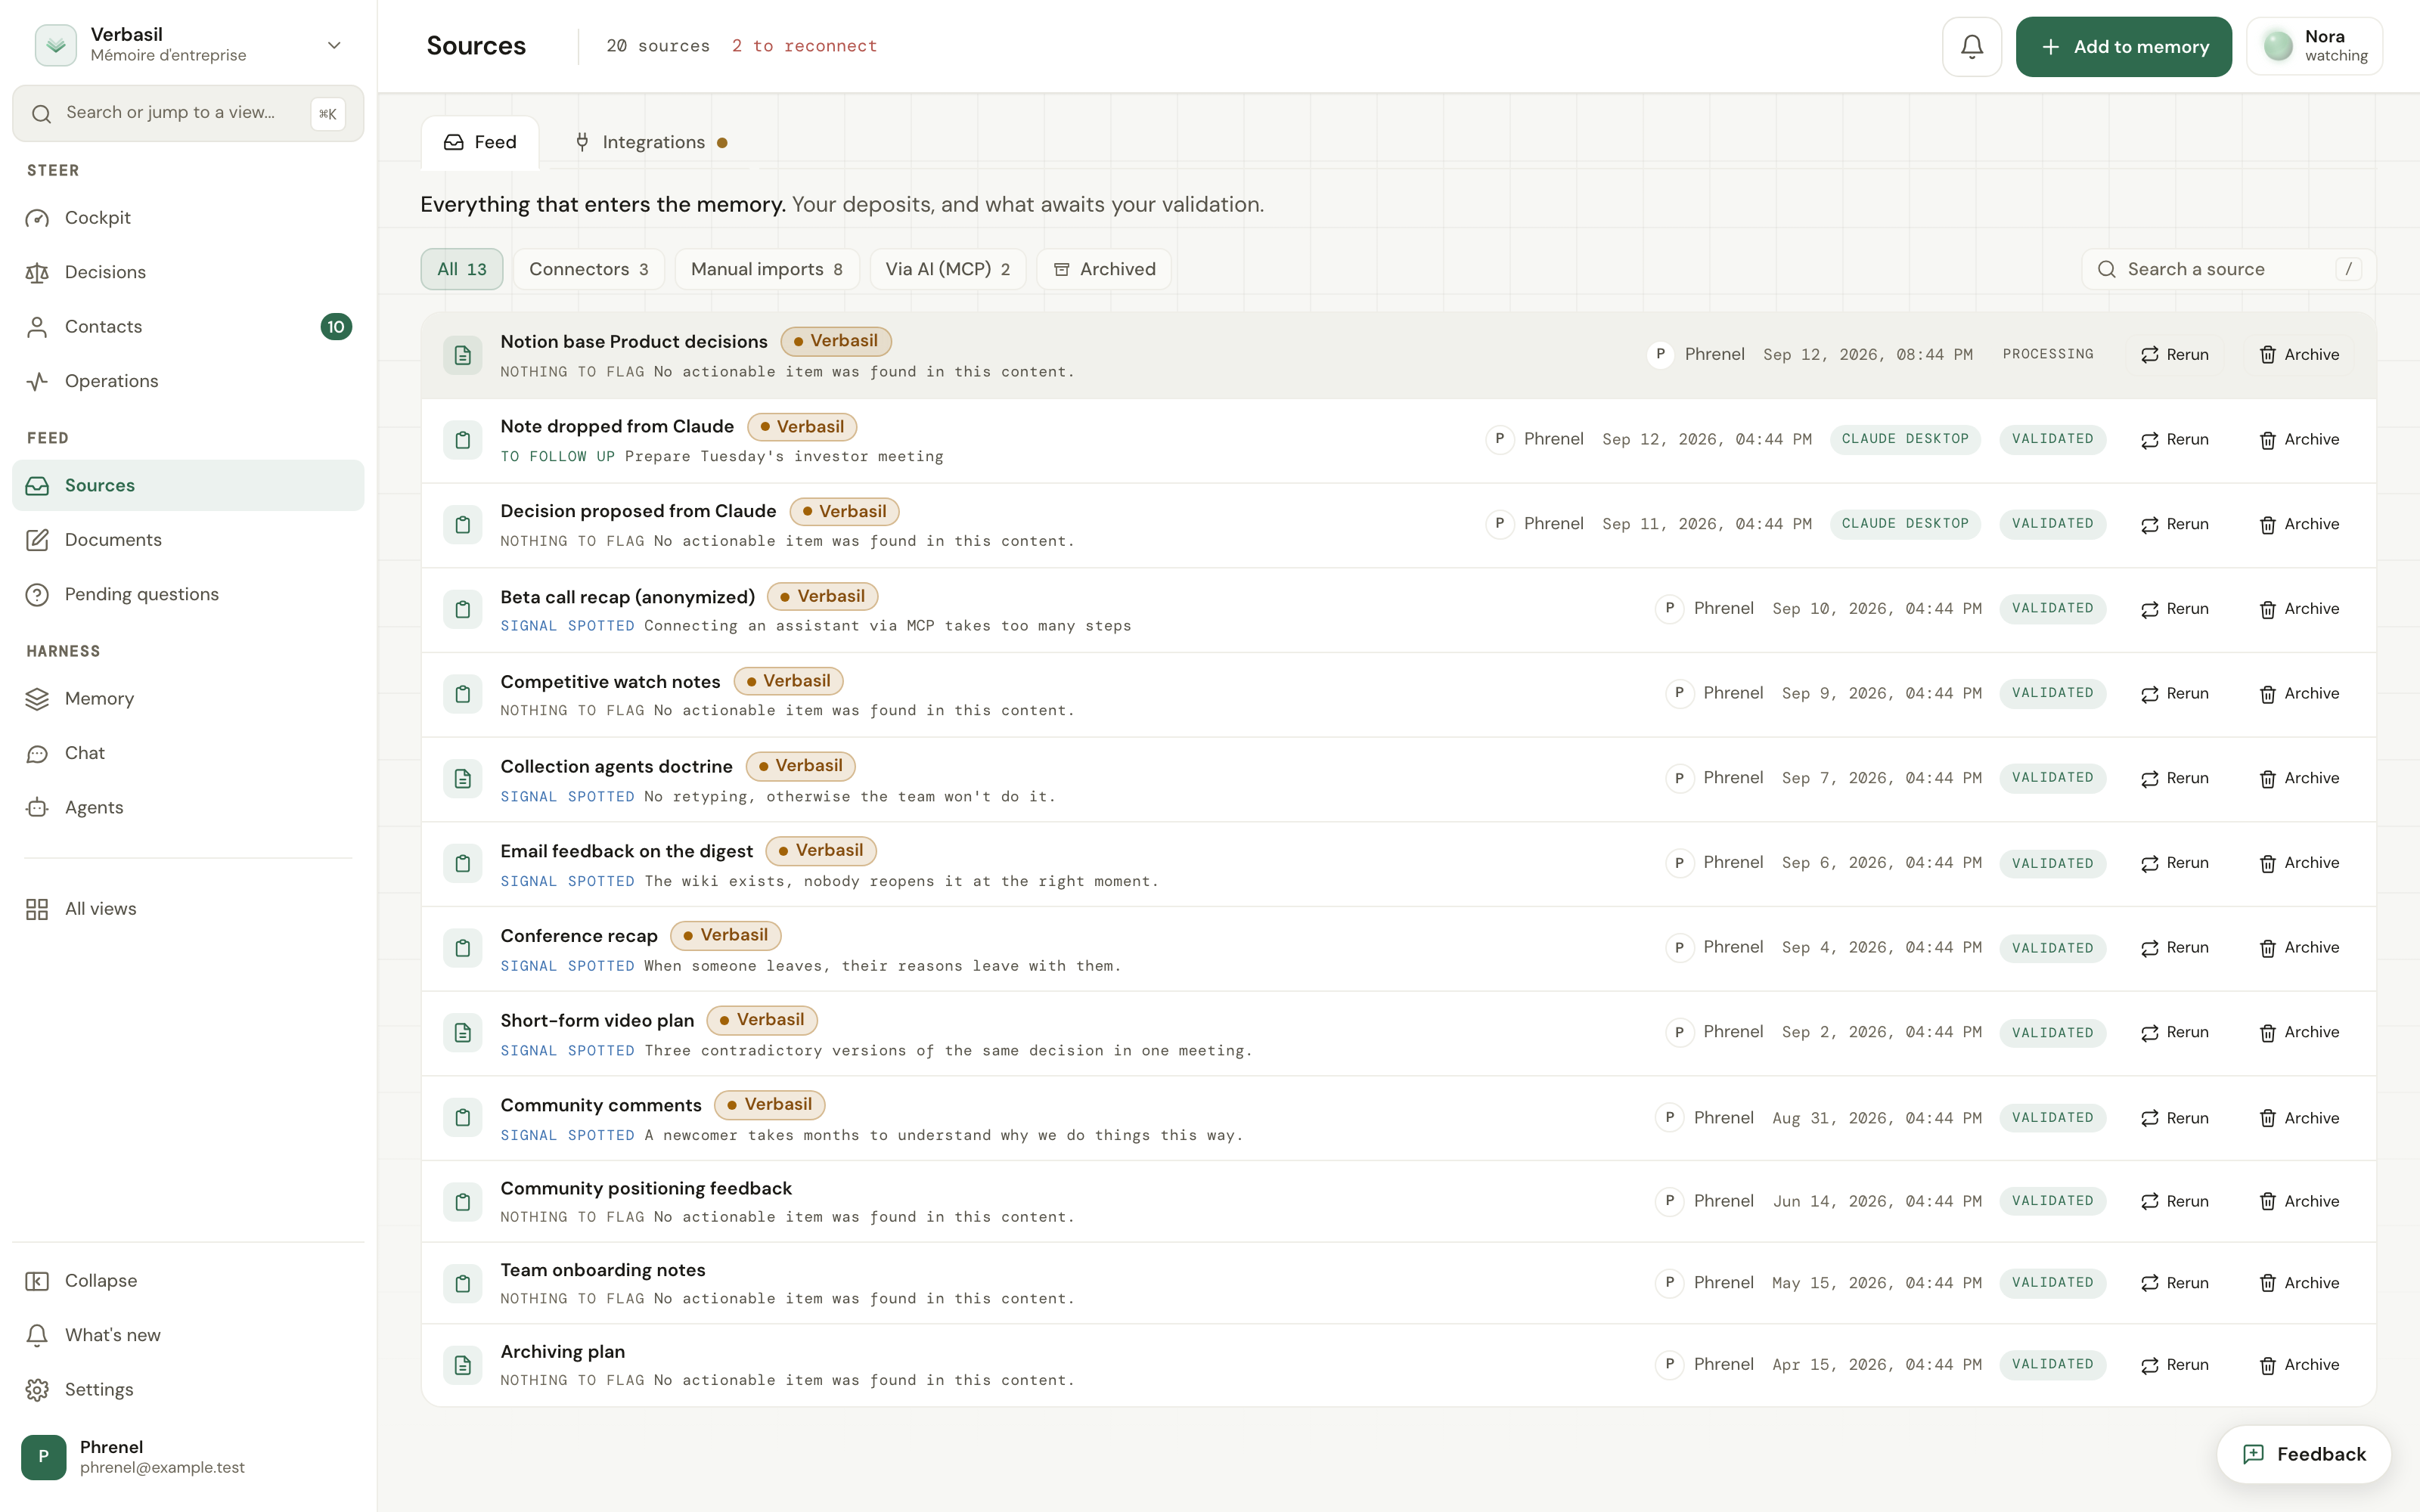
Task: Open Cockpit from the sidebar
Action: 188,217
